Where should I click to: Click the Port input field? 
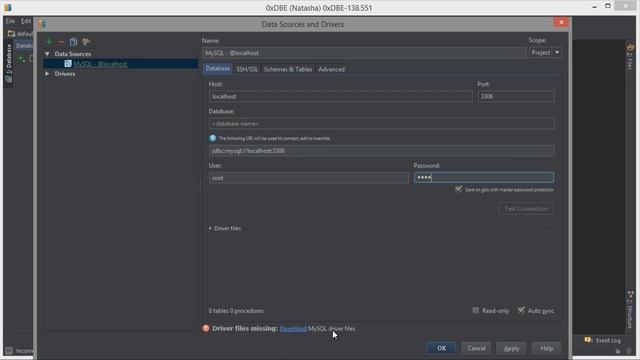[x=516, y=96]
